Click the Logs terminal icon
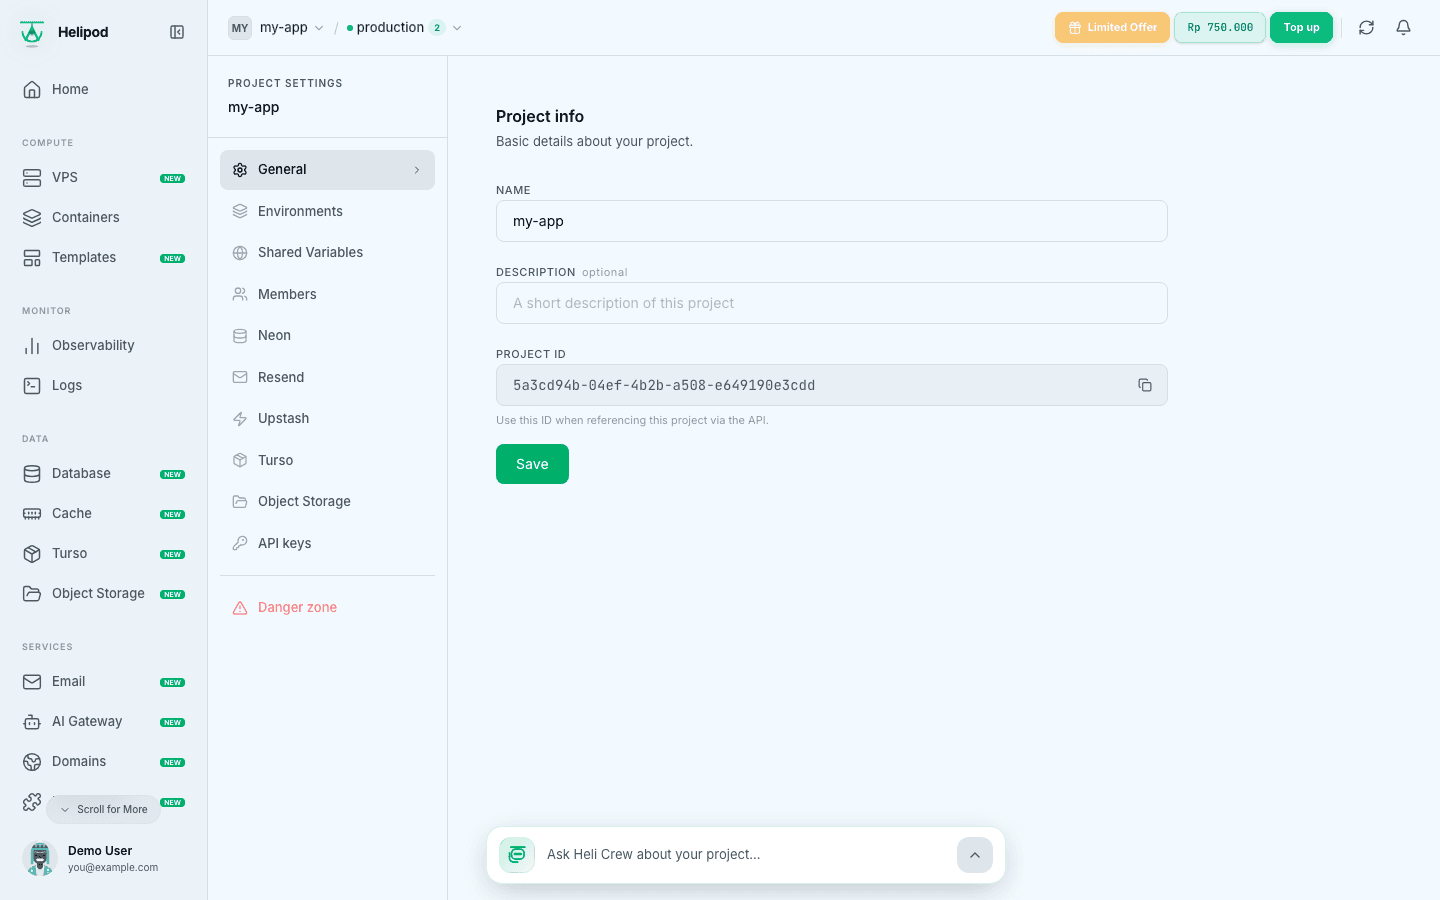The height and width of the screenshot is (900, 1440). coord(32,385)
